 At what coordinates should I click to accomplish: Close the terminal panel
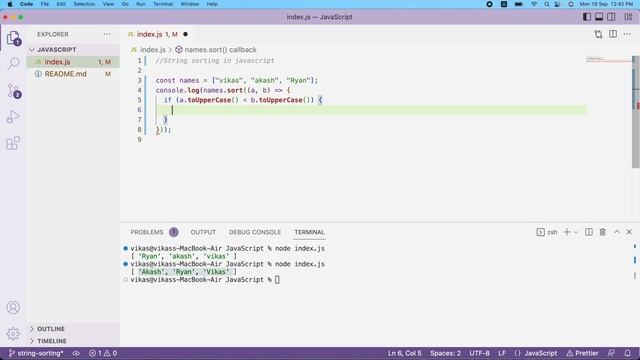click(629, 232)
